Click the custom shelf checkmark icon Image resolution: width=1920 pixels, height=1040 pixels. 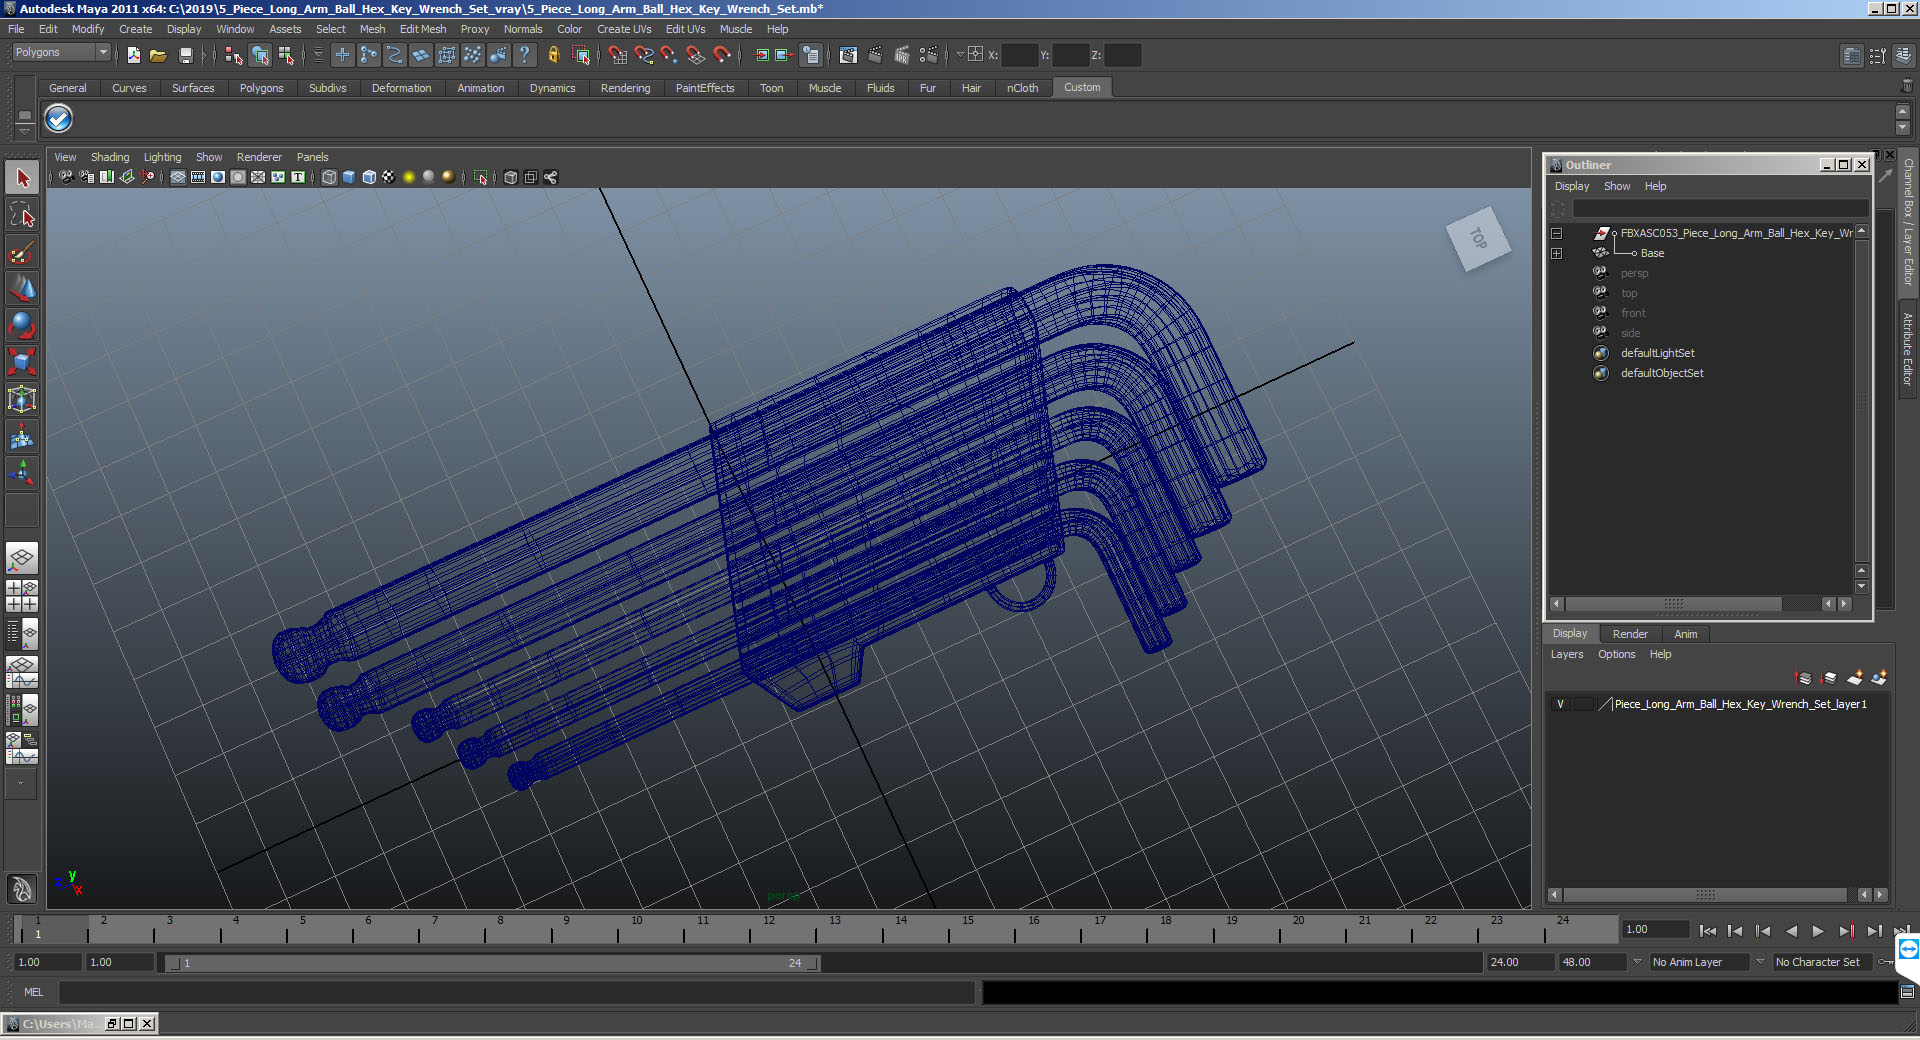point(59,119)
